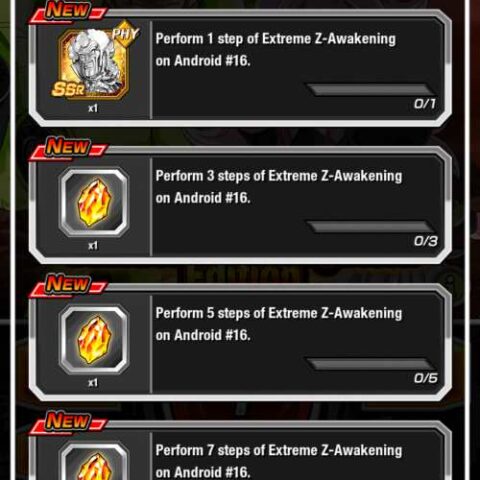
Task: Tap the NEW badge above the 7 steps mission
Action: 68,422
